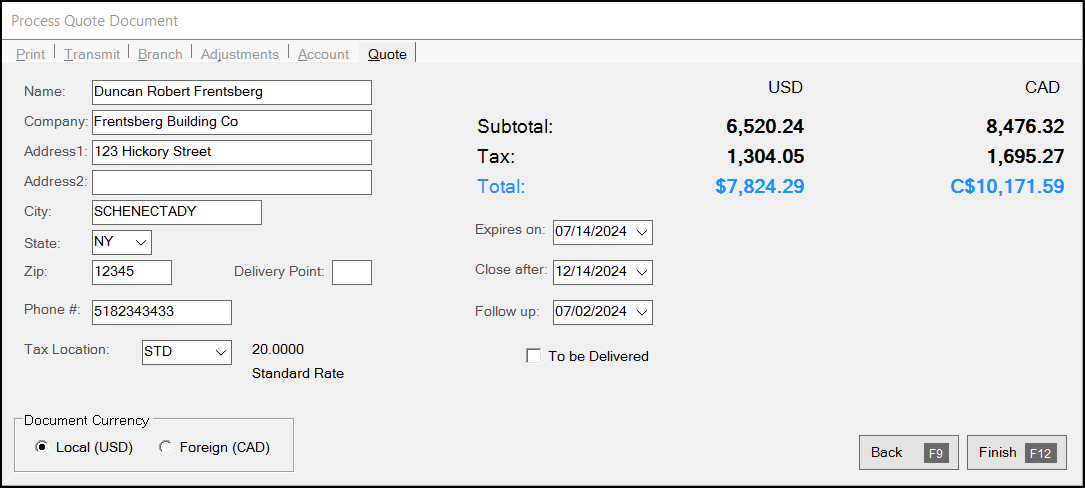The height and width of the screenshot is (488, 1085).
Task: Click the empty Address2 field
Action: point(231,182)
